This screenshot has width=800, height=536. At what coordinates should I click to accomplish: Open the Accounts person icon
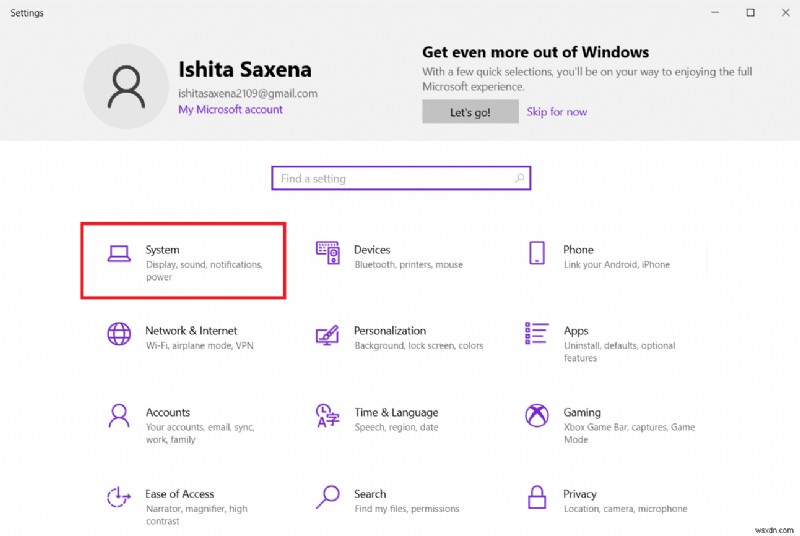point(119,415)
